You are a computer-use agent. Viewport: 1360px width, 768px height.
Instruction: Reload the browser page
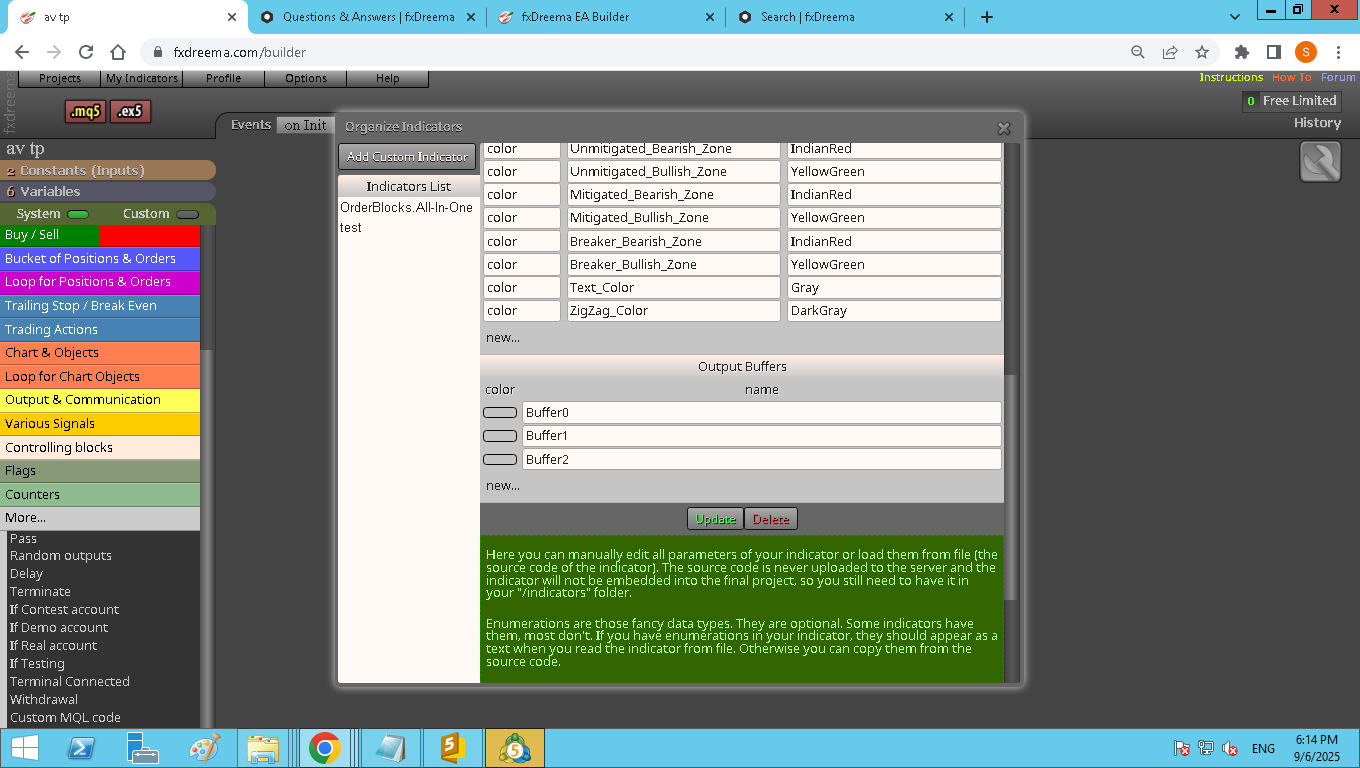tap(86, 52)
